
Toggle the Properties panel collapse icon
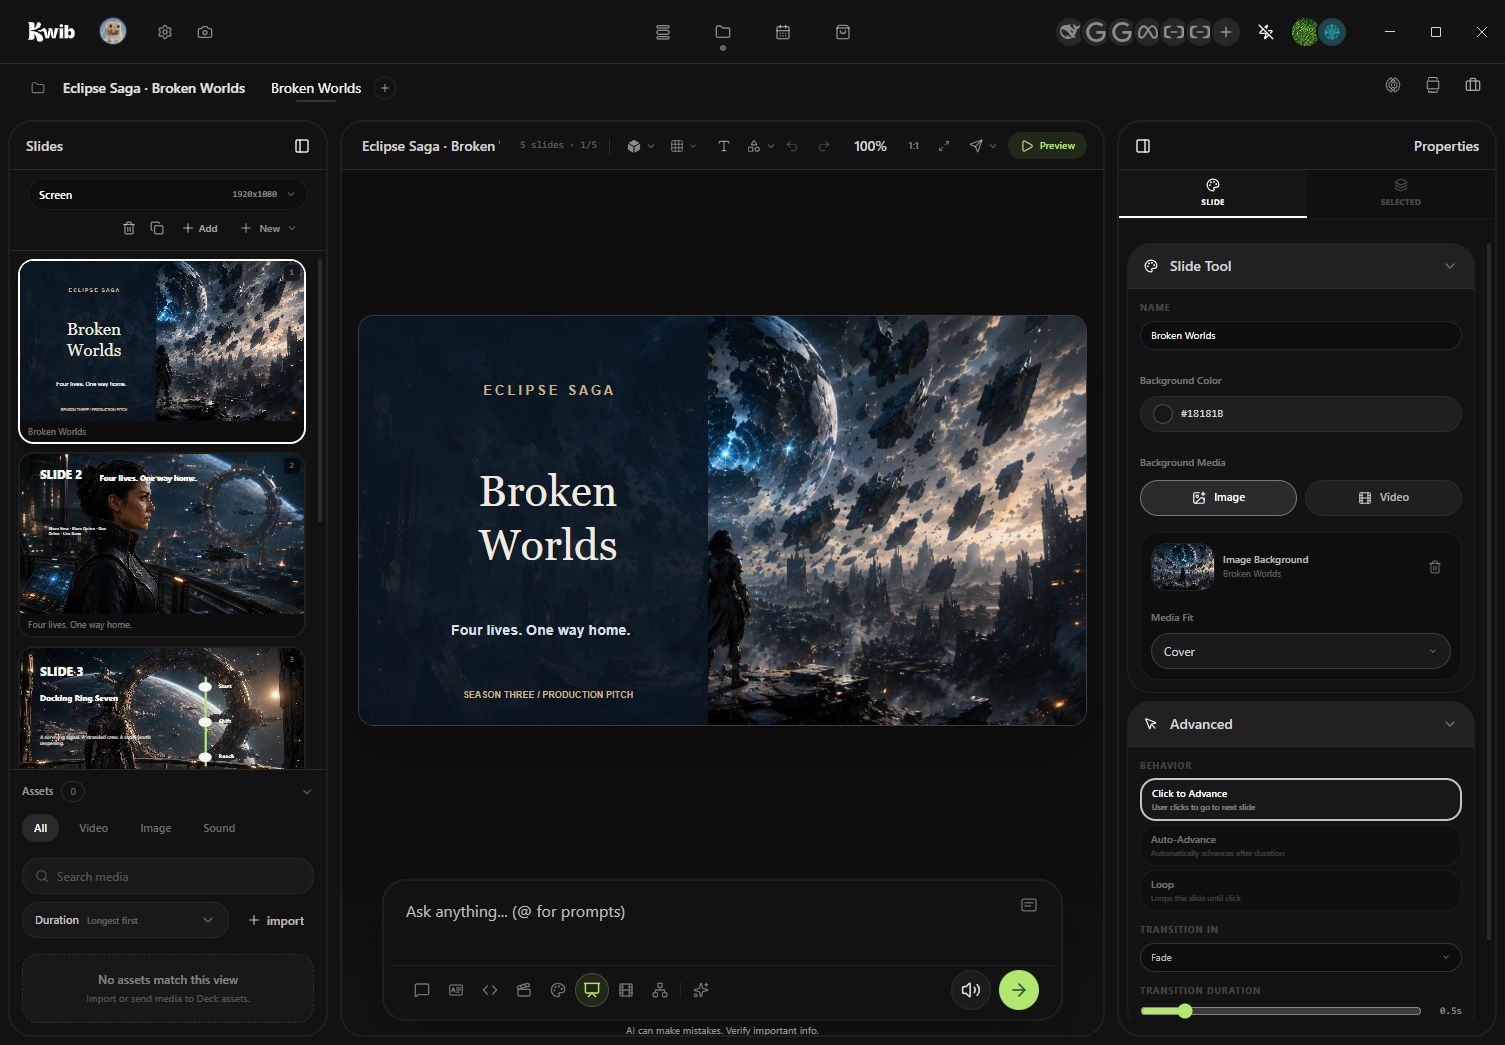1143,146
